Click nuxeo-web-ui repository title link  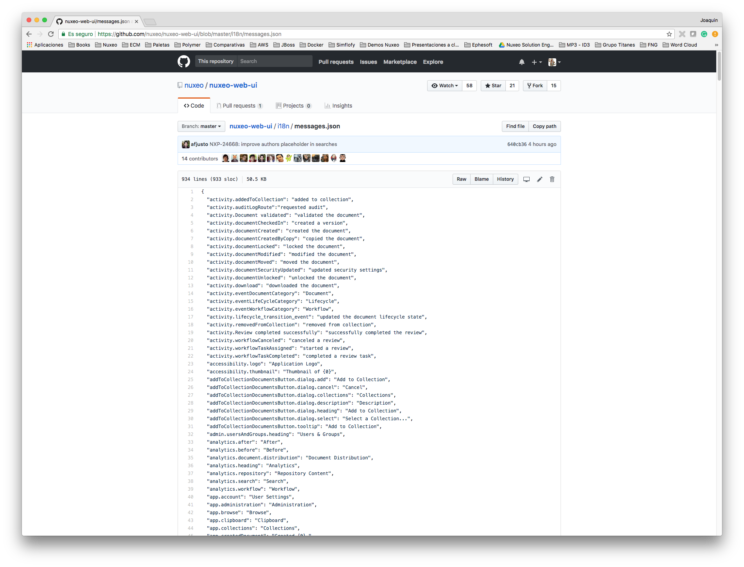[x=233, y=85]
